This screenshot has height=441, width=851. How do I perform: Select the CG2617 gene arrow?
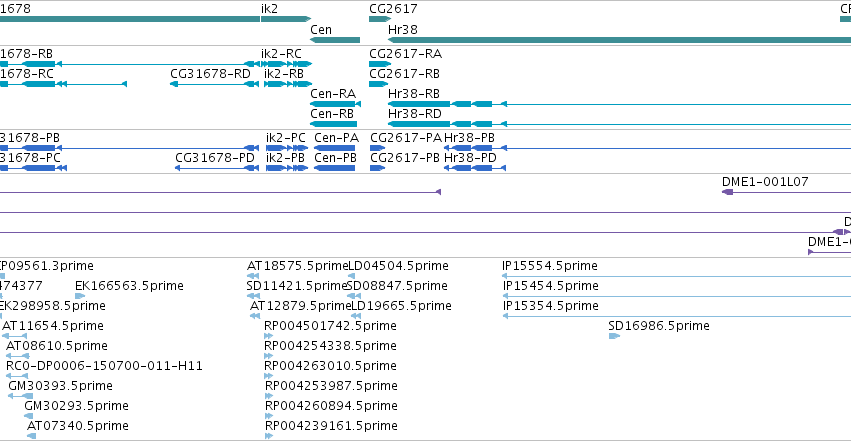coord(380,19)
